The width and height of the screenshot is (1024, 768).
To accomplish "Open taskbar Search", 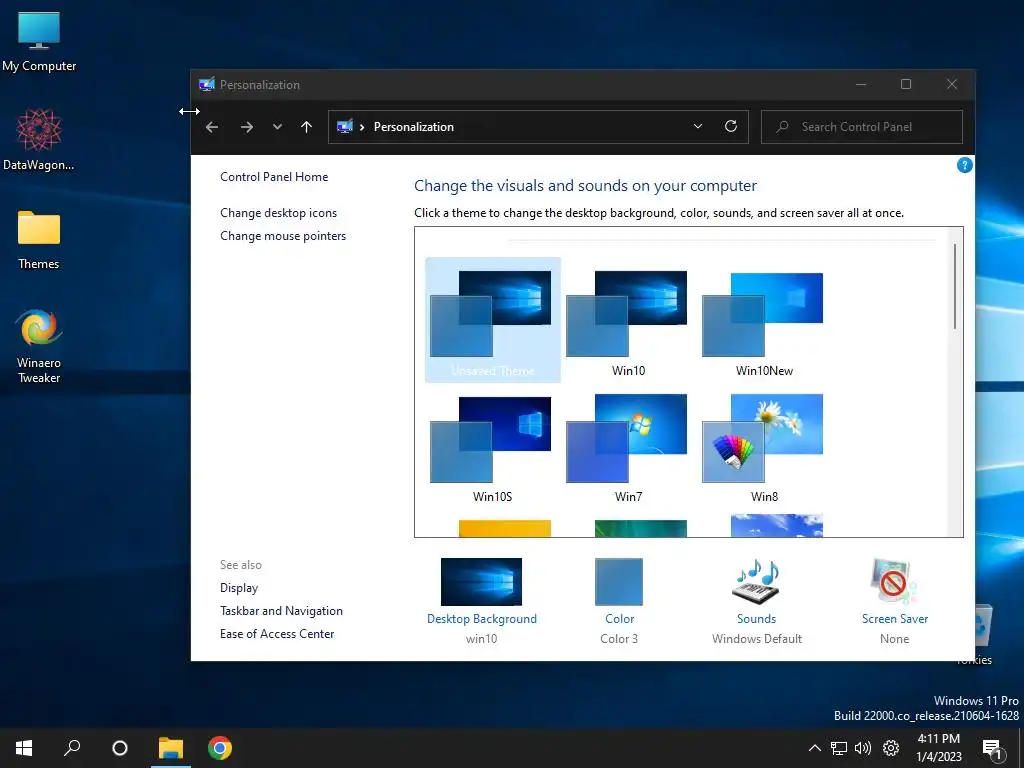I will (x=72, y=748).
